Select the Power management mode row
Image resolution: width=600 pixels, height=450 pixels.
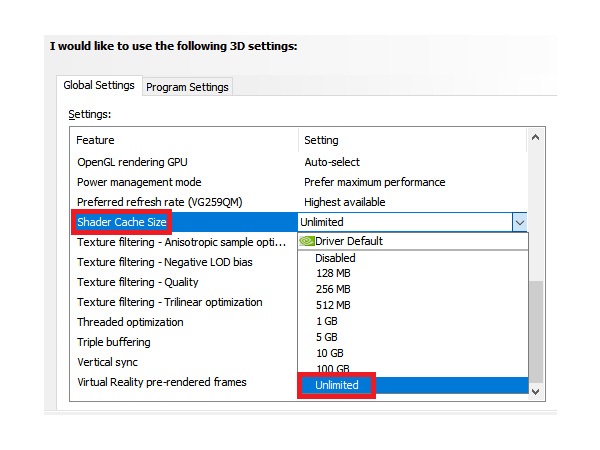point(139,182)
